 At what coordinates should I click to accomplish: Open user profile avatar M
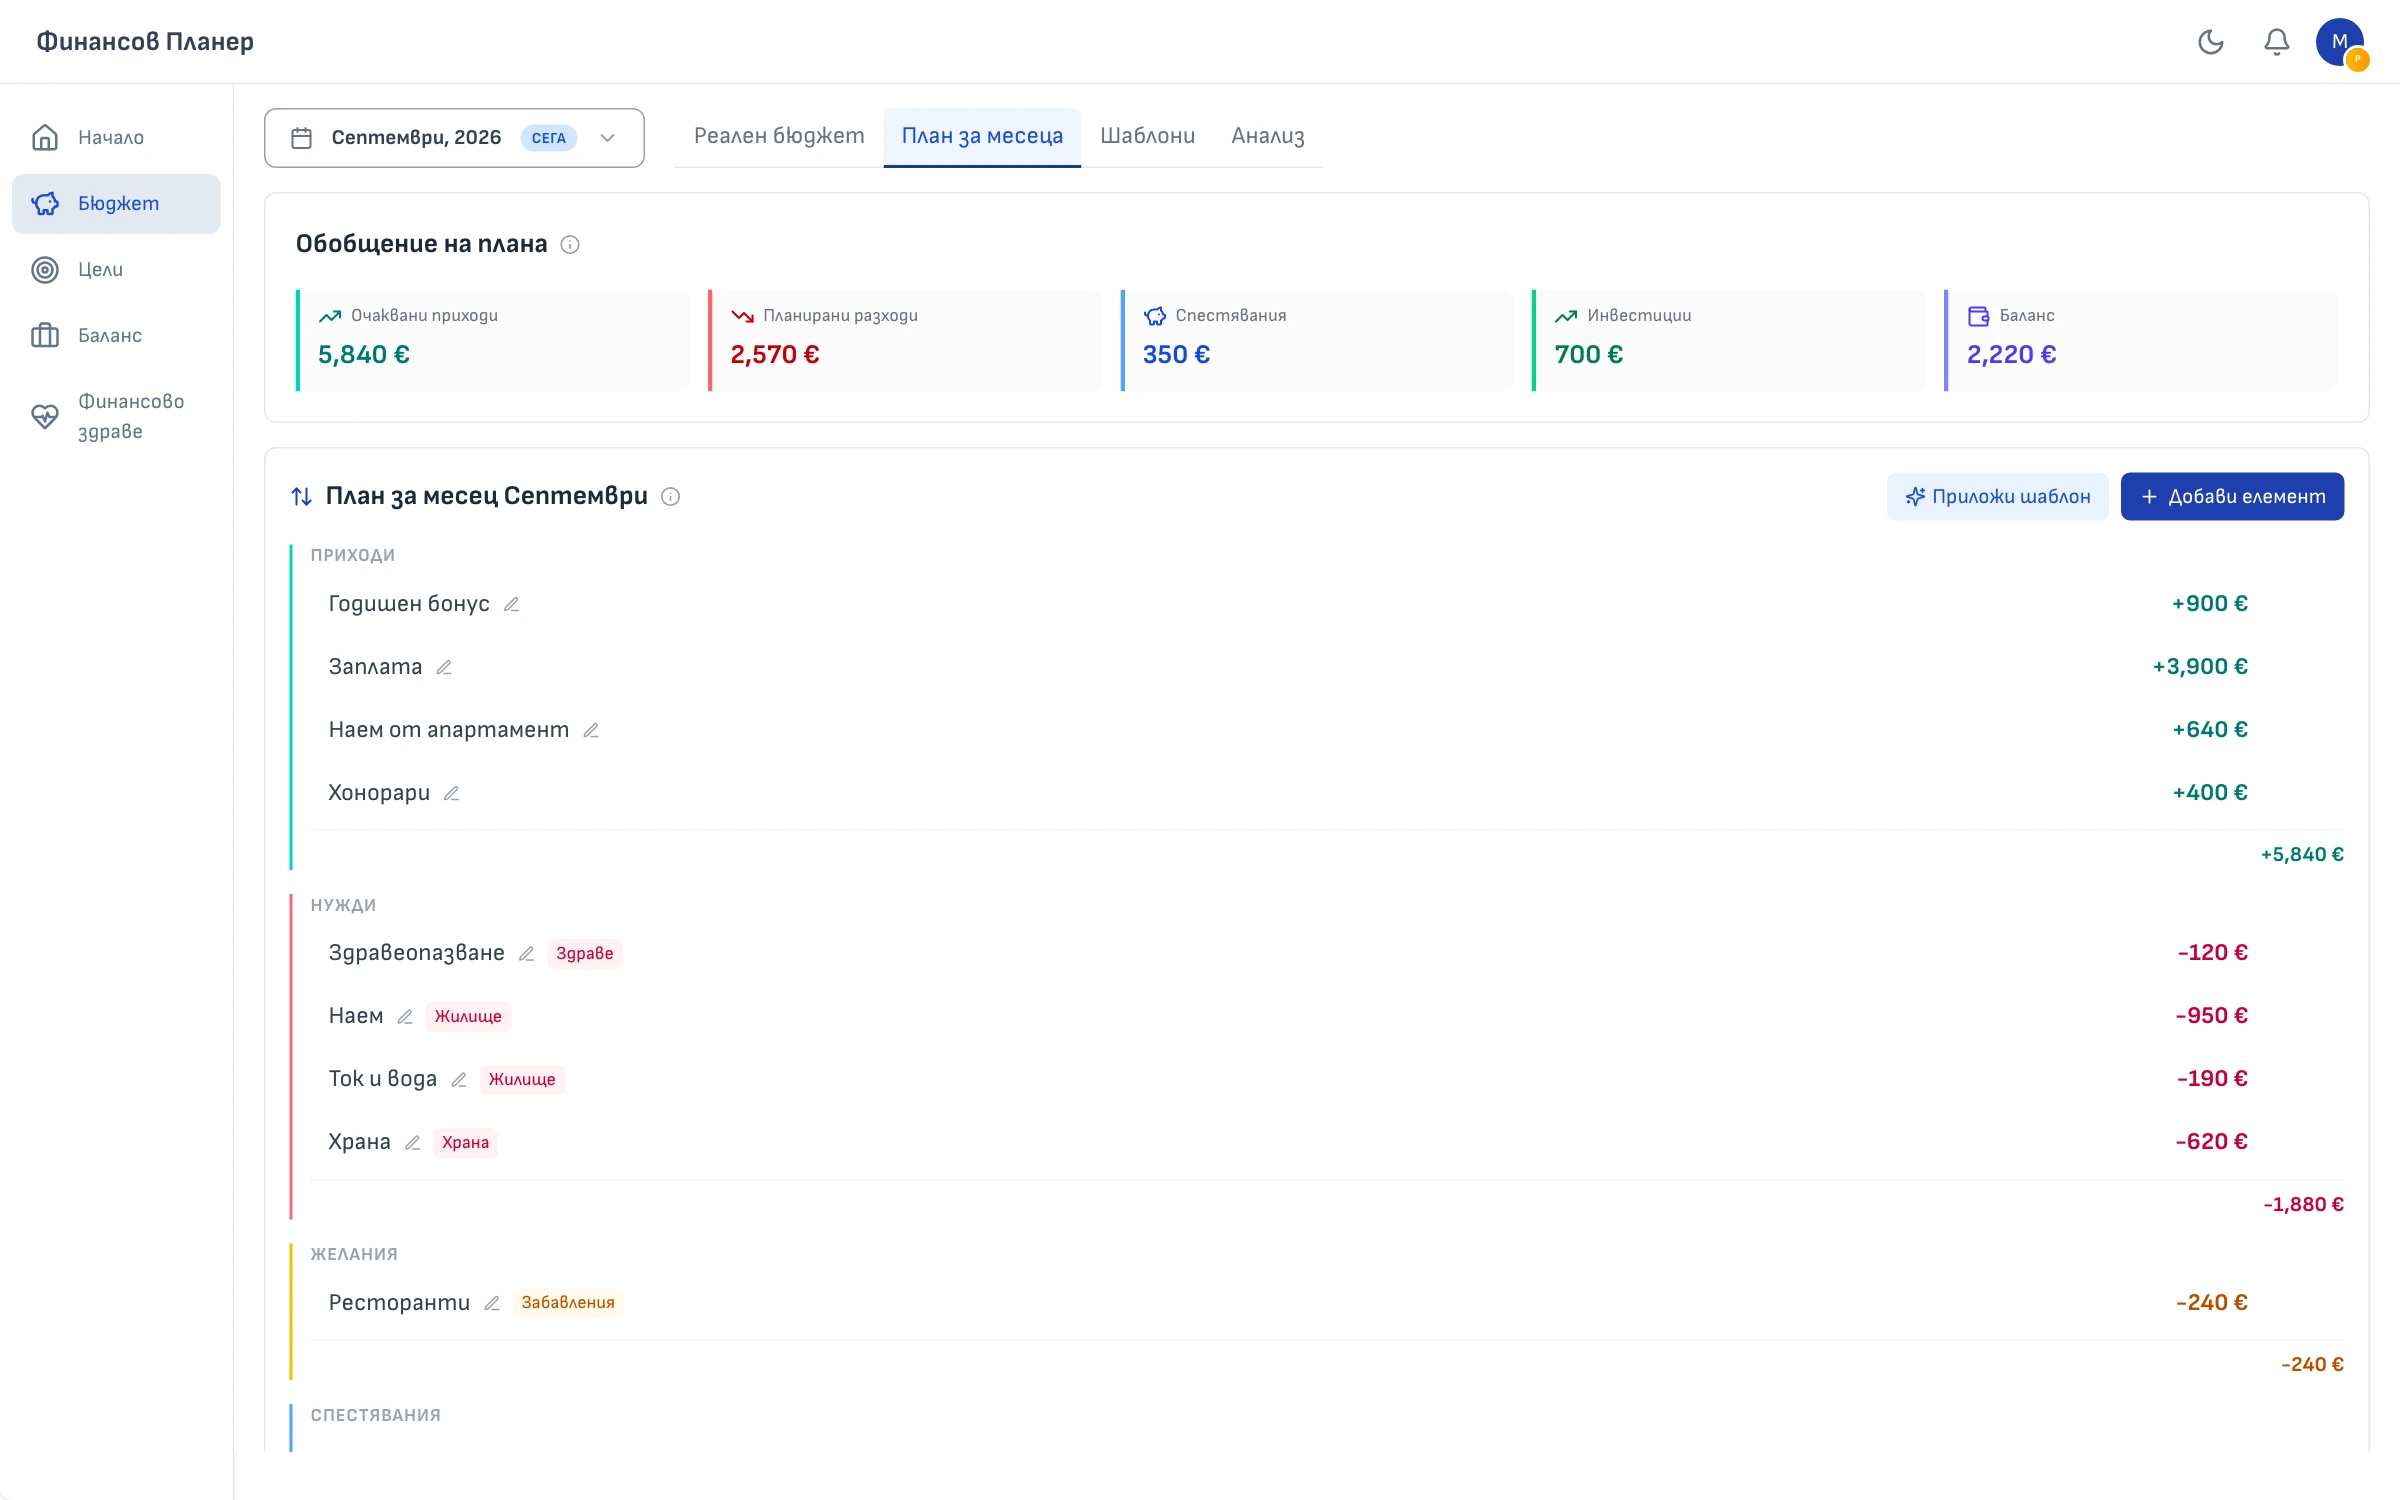[x=2339, y=42]
